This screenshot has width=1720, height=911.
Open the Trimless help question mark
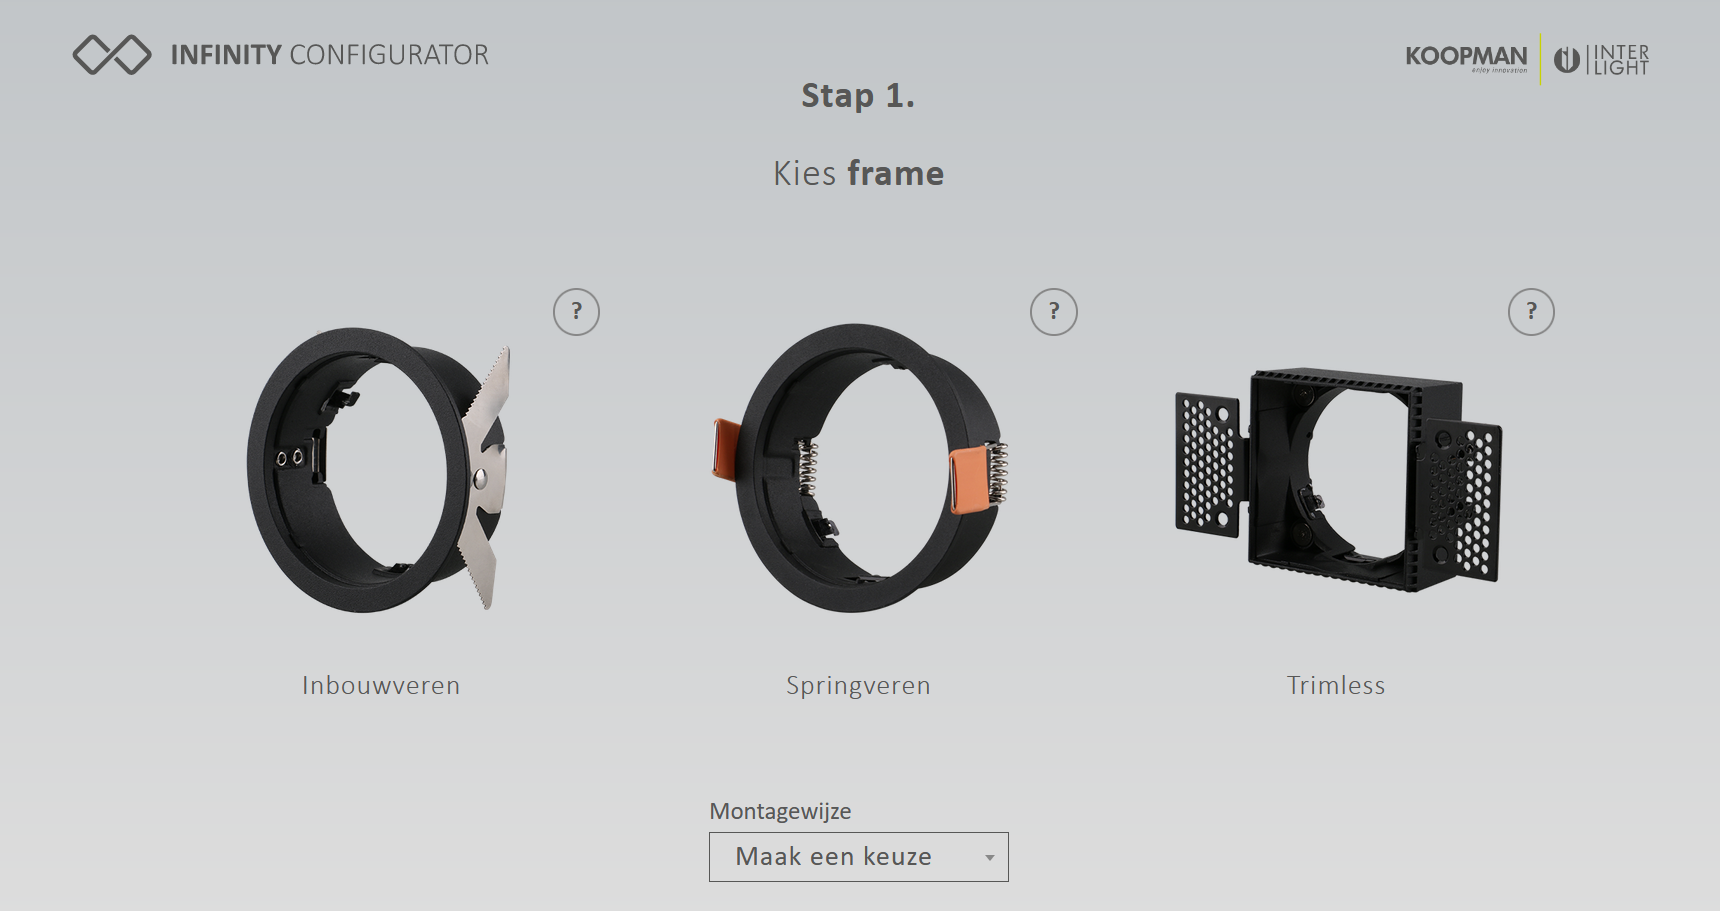pos(1531,312)
